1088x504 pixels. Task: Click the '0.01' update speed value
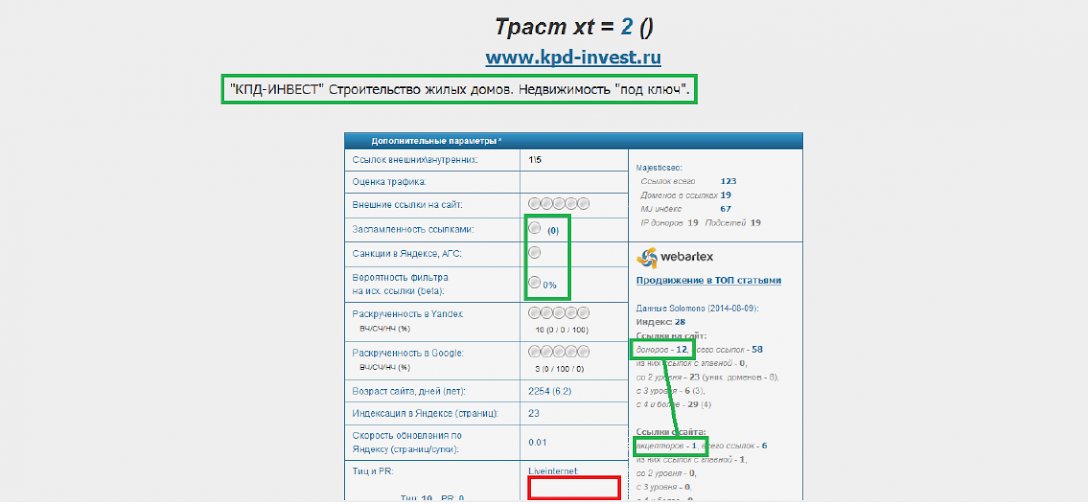click(537, 442)
